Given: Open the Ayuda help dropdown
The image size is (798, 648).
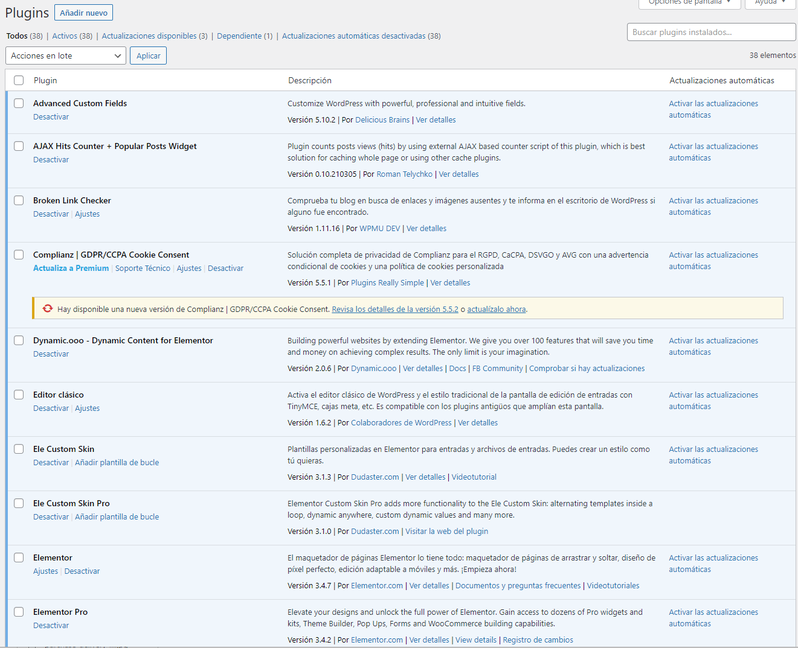Looking at the screenshot, I should pyautogui.click(x=770, y=3).
